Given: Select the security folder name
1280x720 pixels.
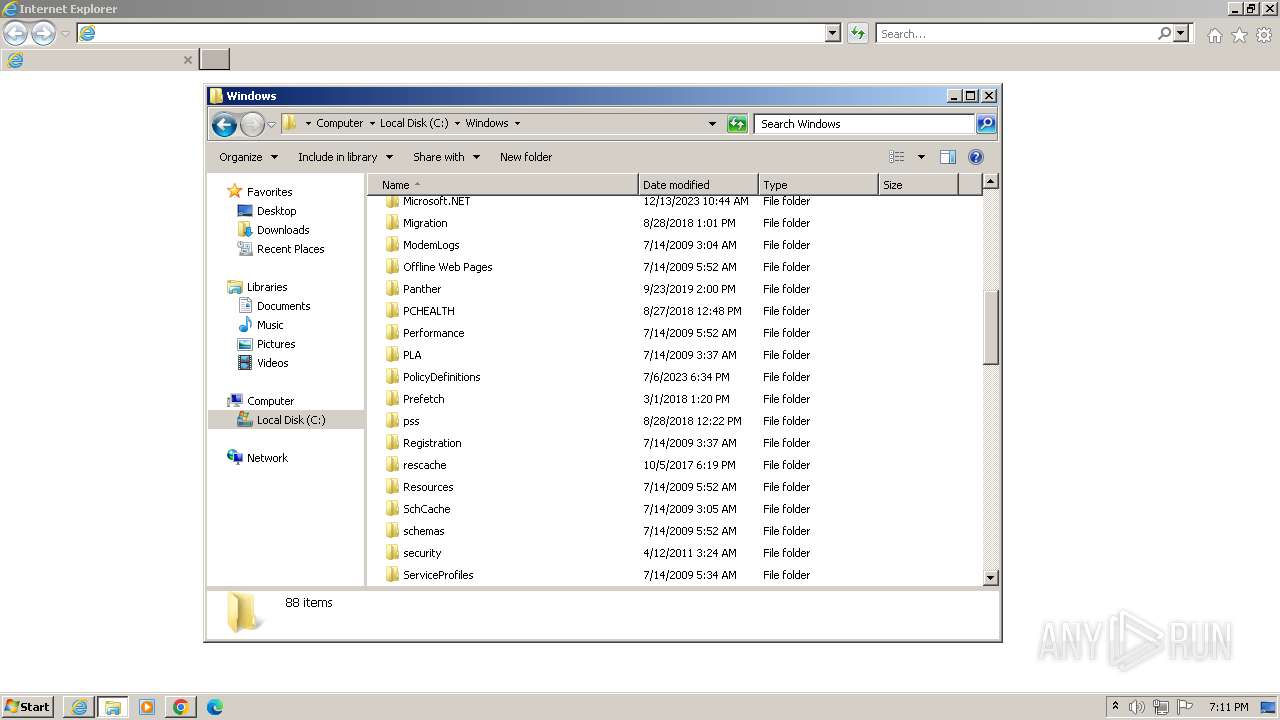Looking at the screenshot, I should (422, 553).
